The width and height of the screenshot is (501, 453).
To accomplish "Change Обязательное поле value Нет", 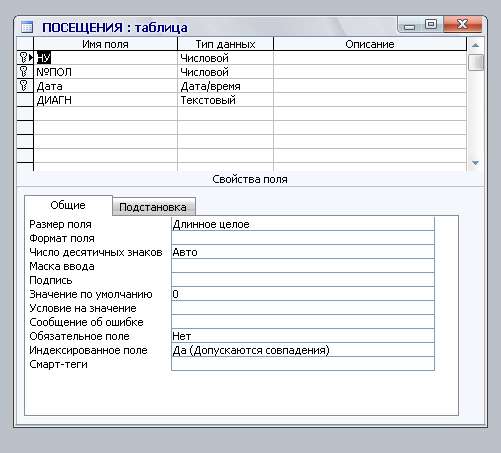I will tap(303, 336).
